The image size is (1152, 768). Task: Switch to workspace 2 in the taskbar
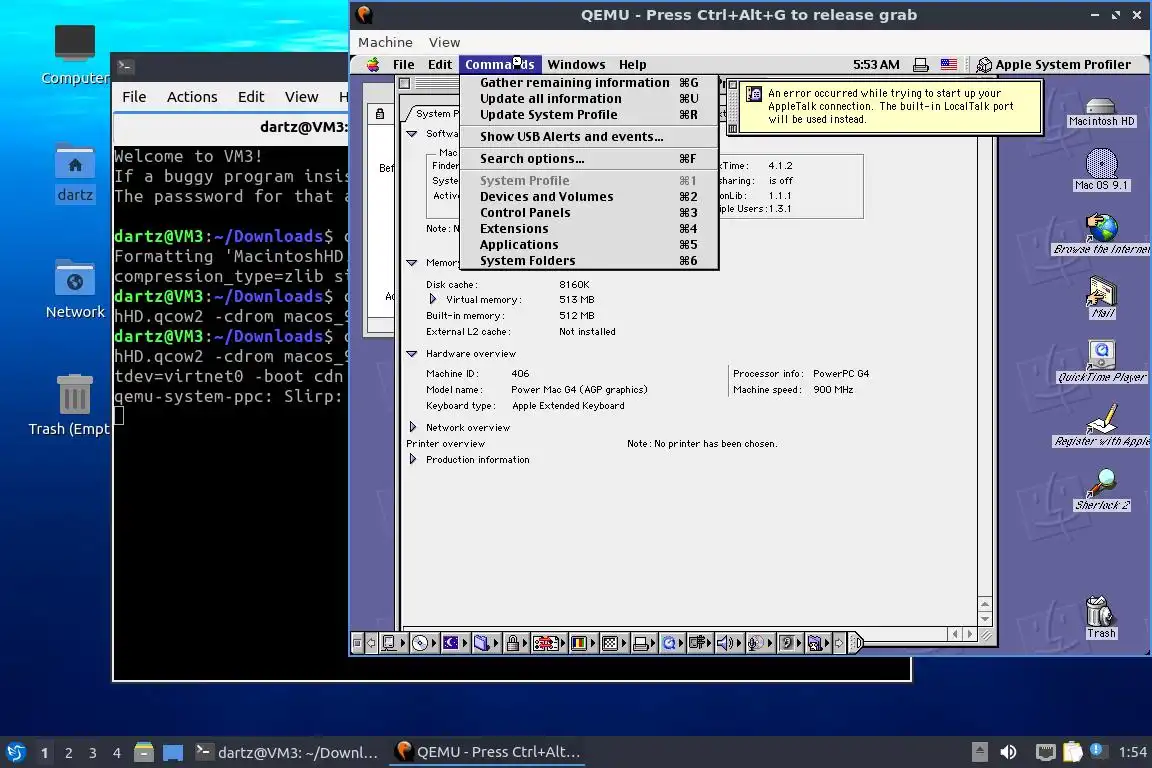pos(68,753)
